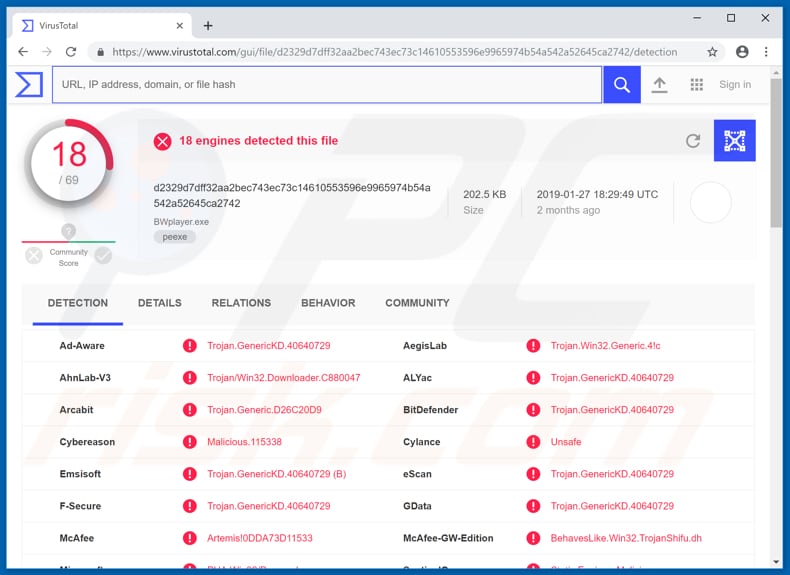Click the reanalyze refresh icon
Image resolution: width=790 pixels, height=575 pixels.
(x=693, y=141)
